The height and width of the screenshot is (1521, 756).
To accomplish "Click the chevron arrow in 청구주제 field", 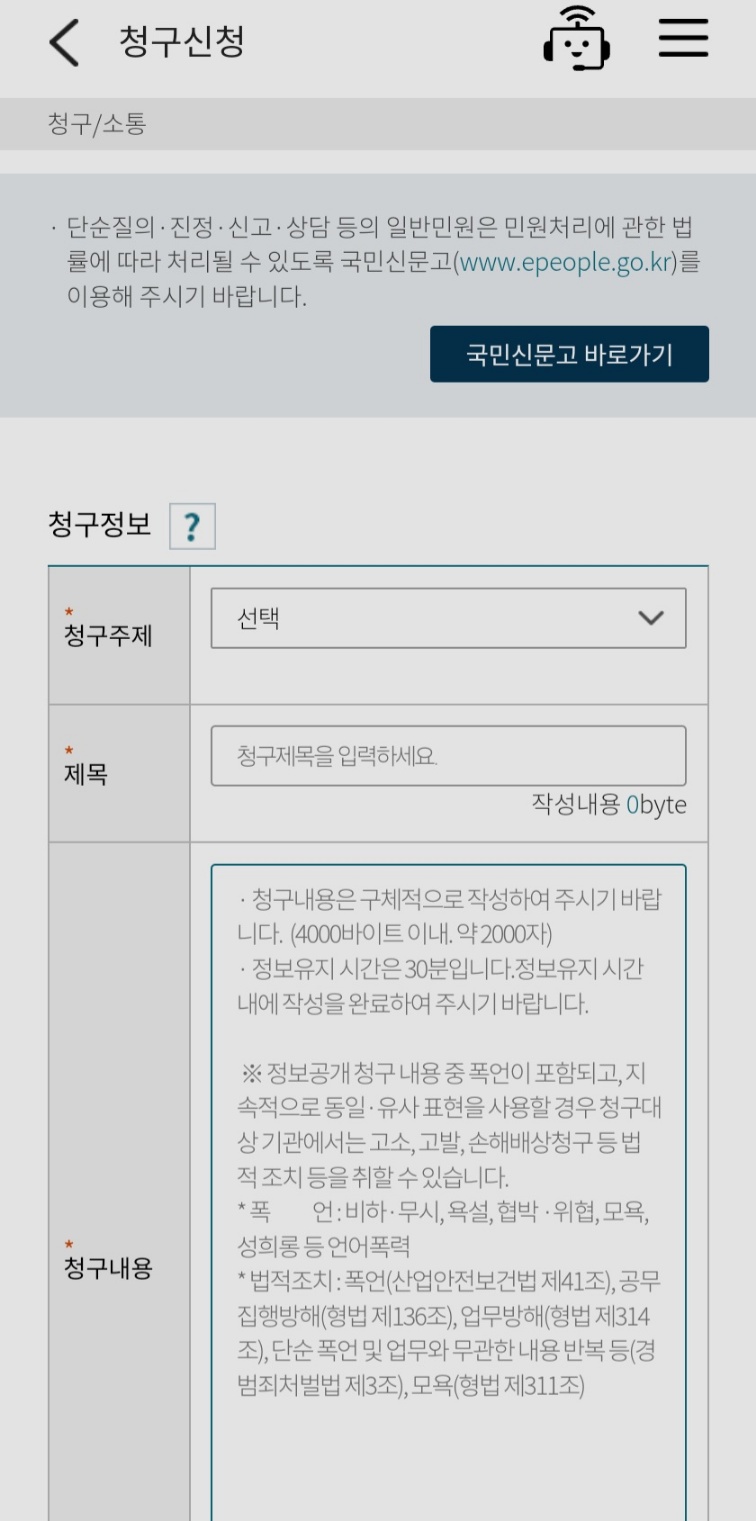I will (x=650, y=618).
